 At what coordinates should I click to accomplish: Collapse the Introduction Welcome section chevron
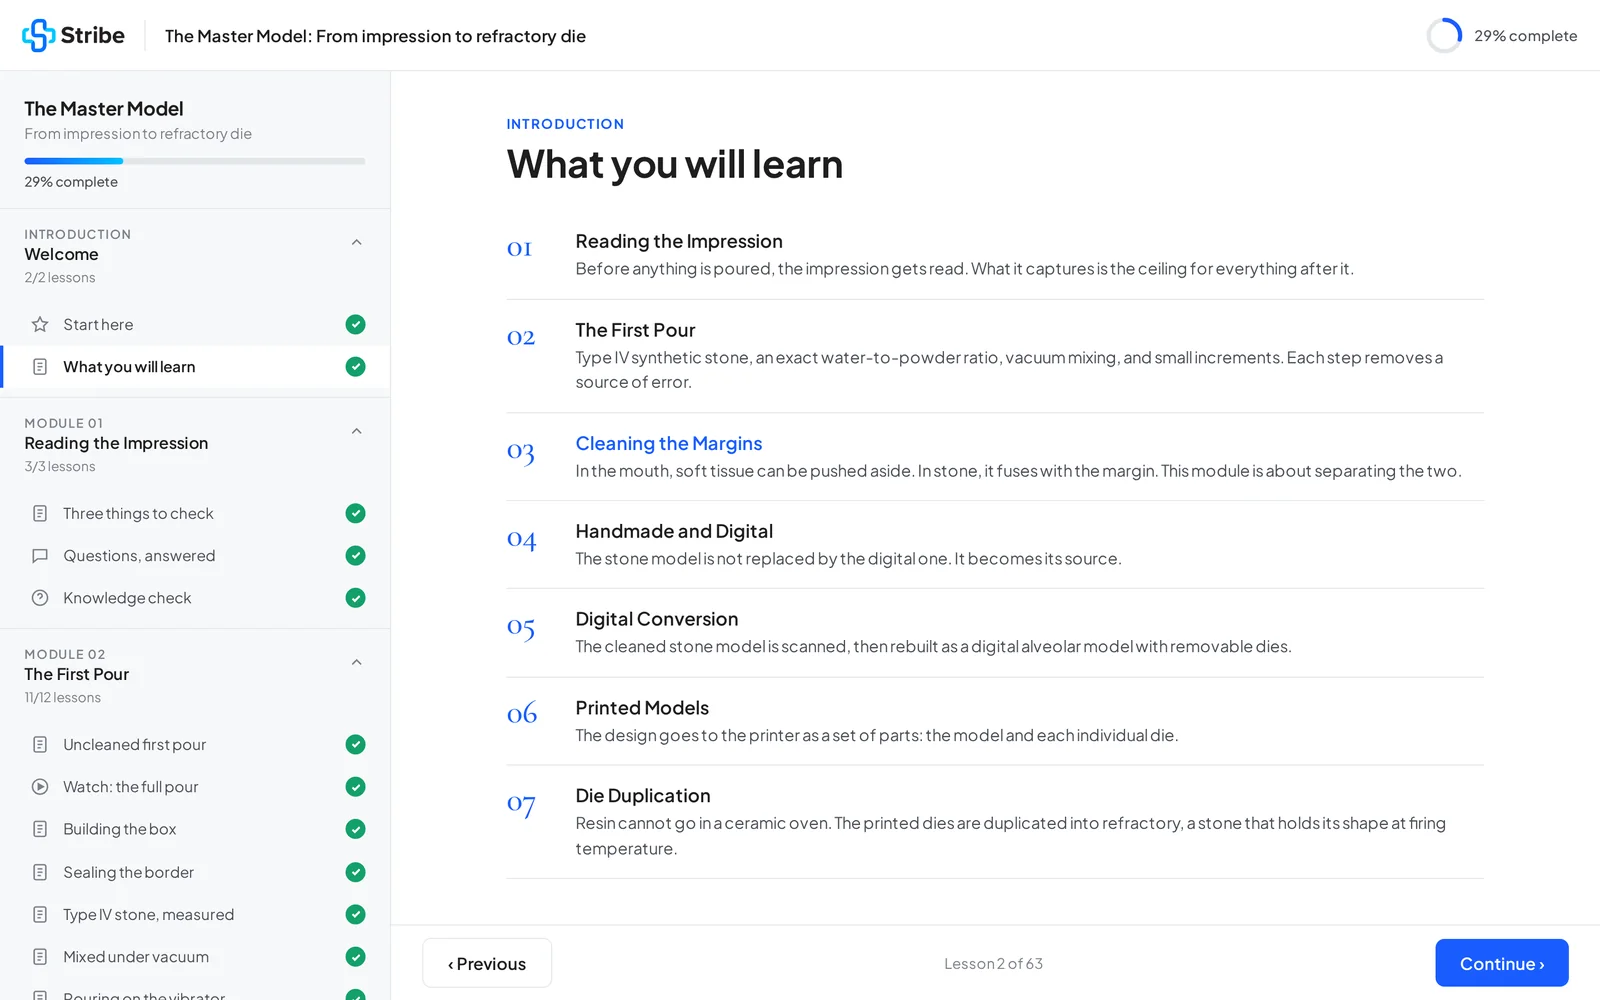coord(356,242)
